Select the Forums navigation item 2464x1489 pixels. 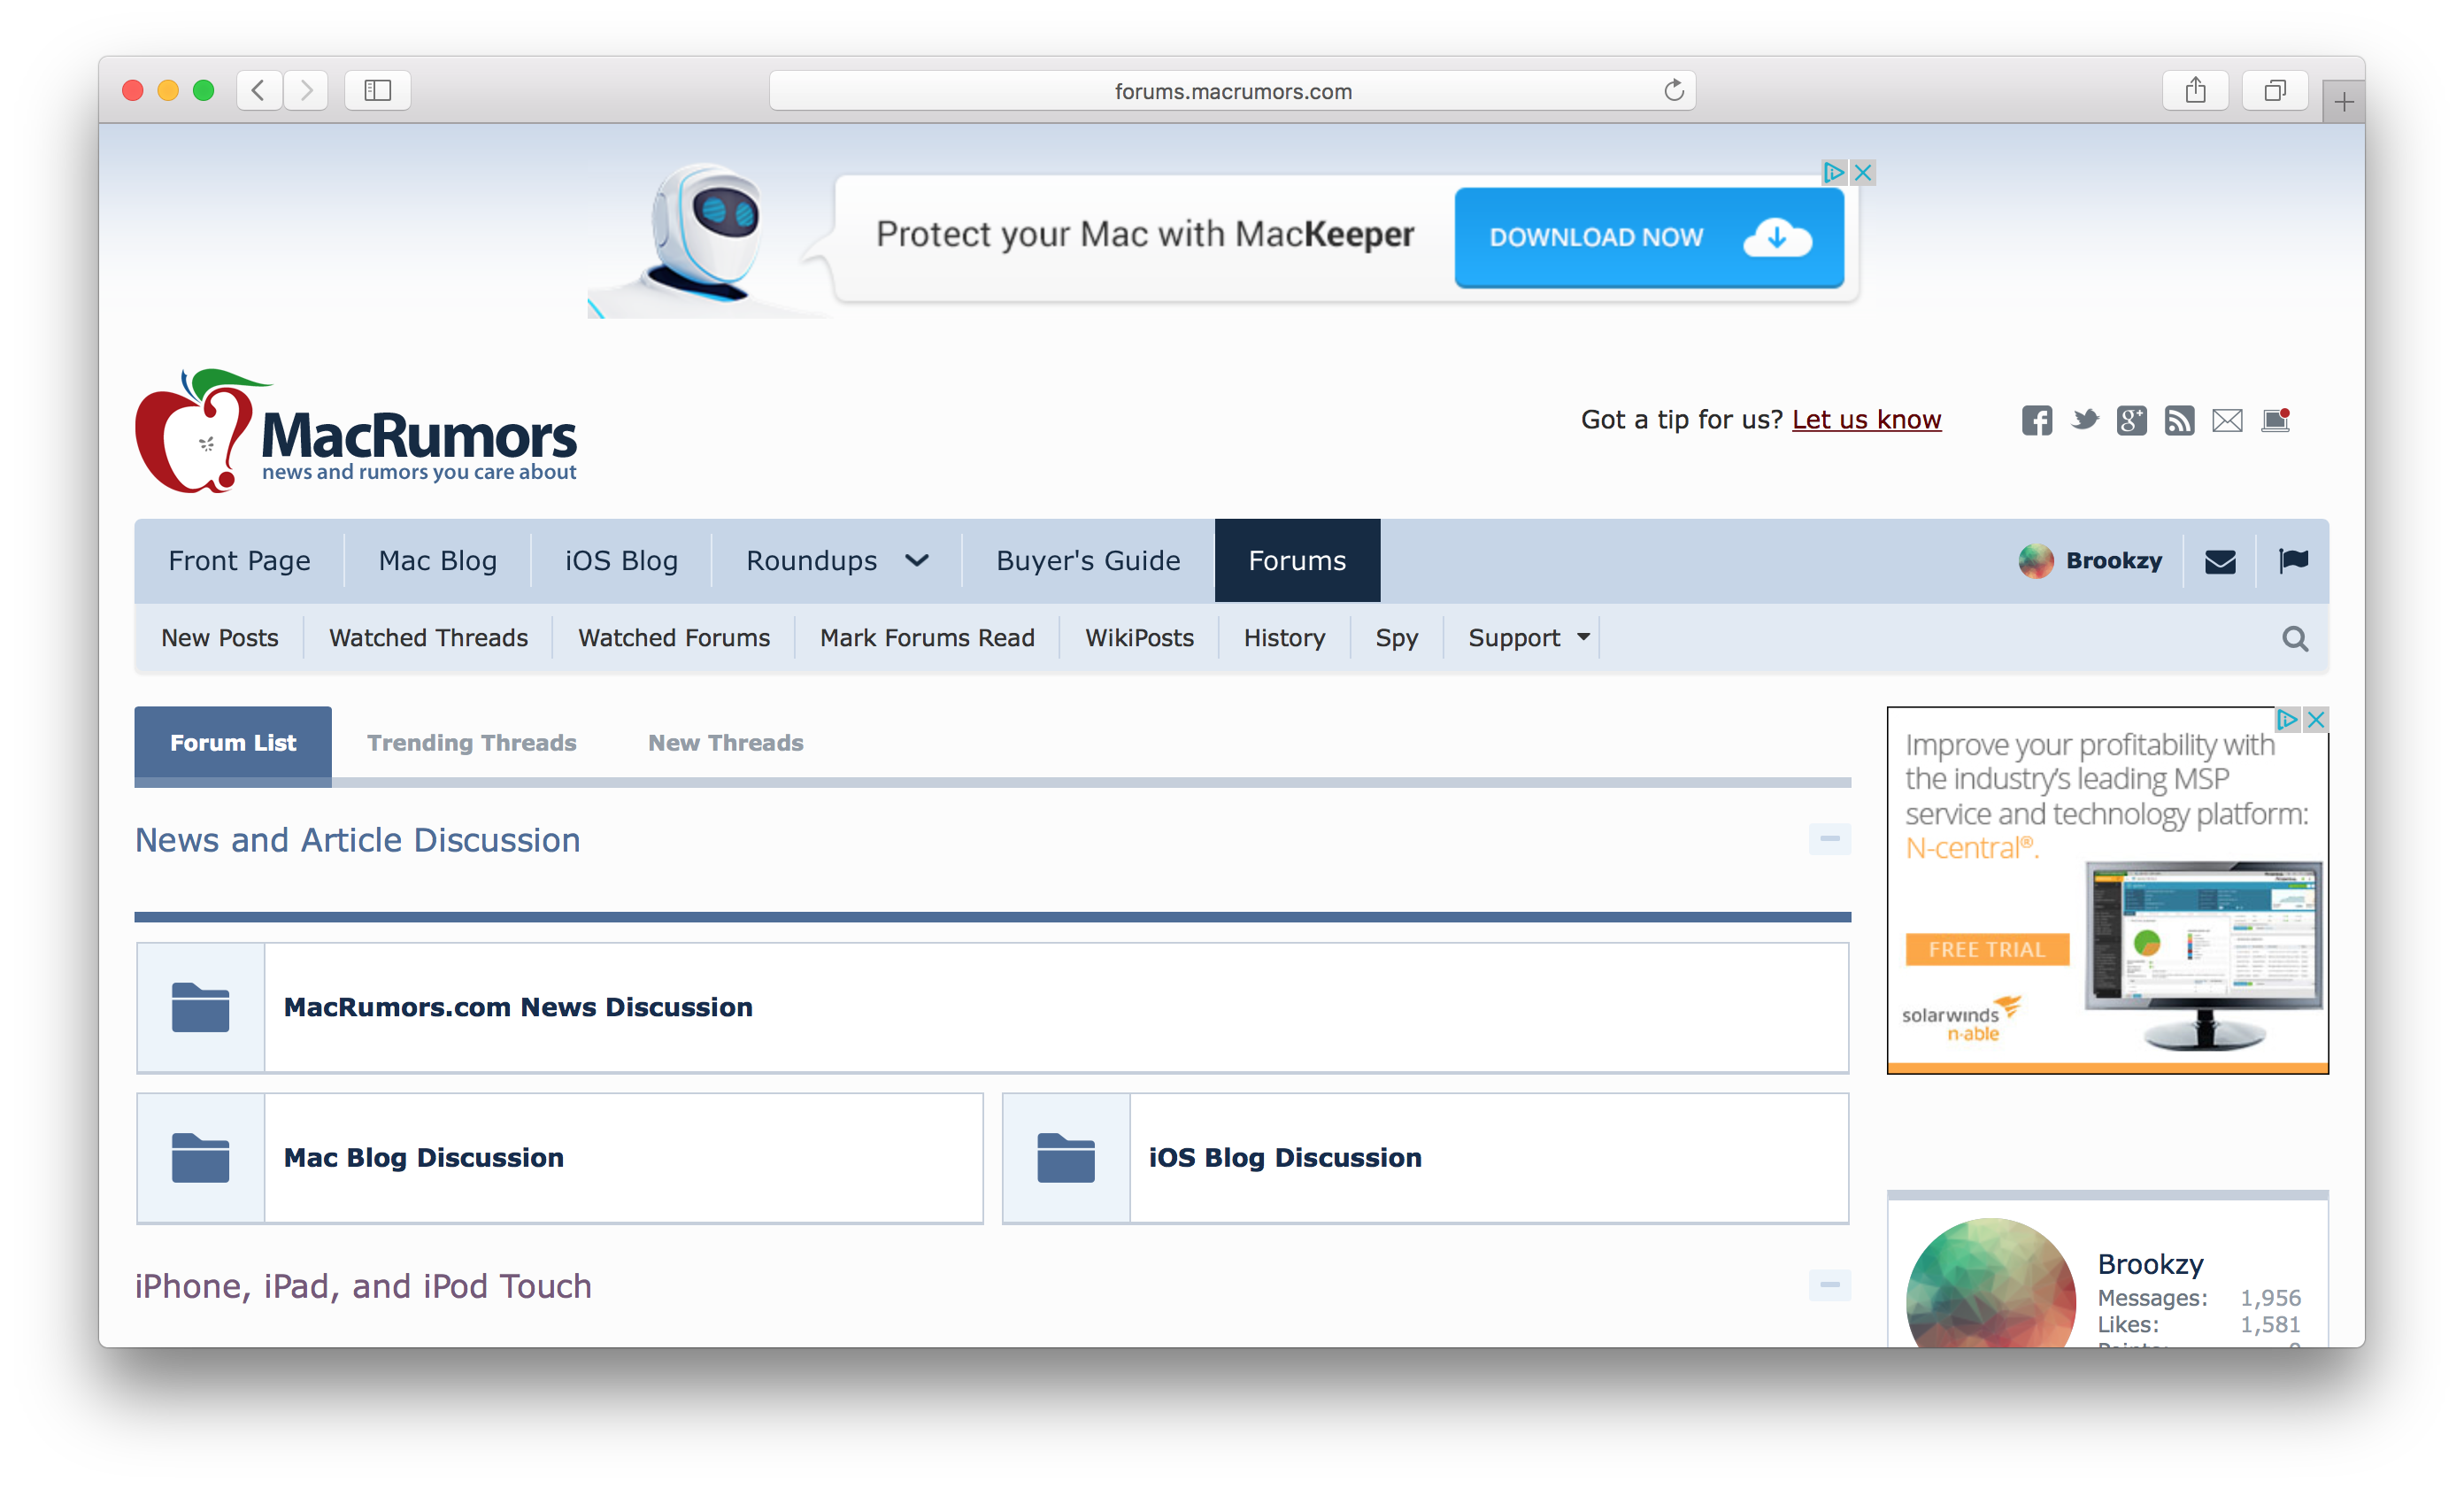pyautogui.click(x=1297, y=561)
